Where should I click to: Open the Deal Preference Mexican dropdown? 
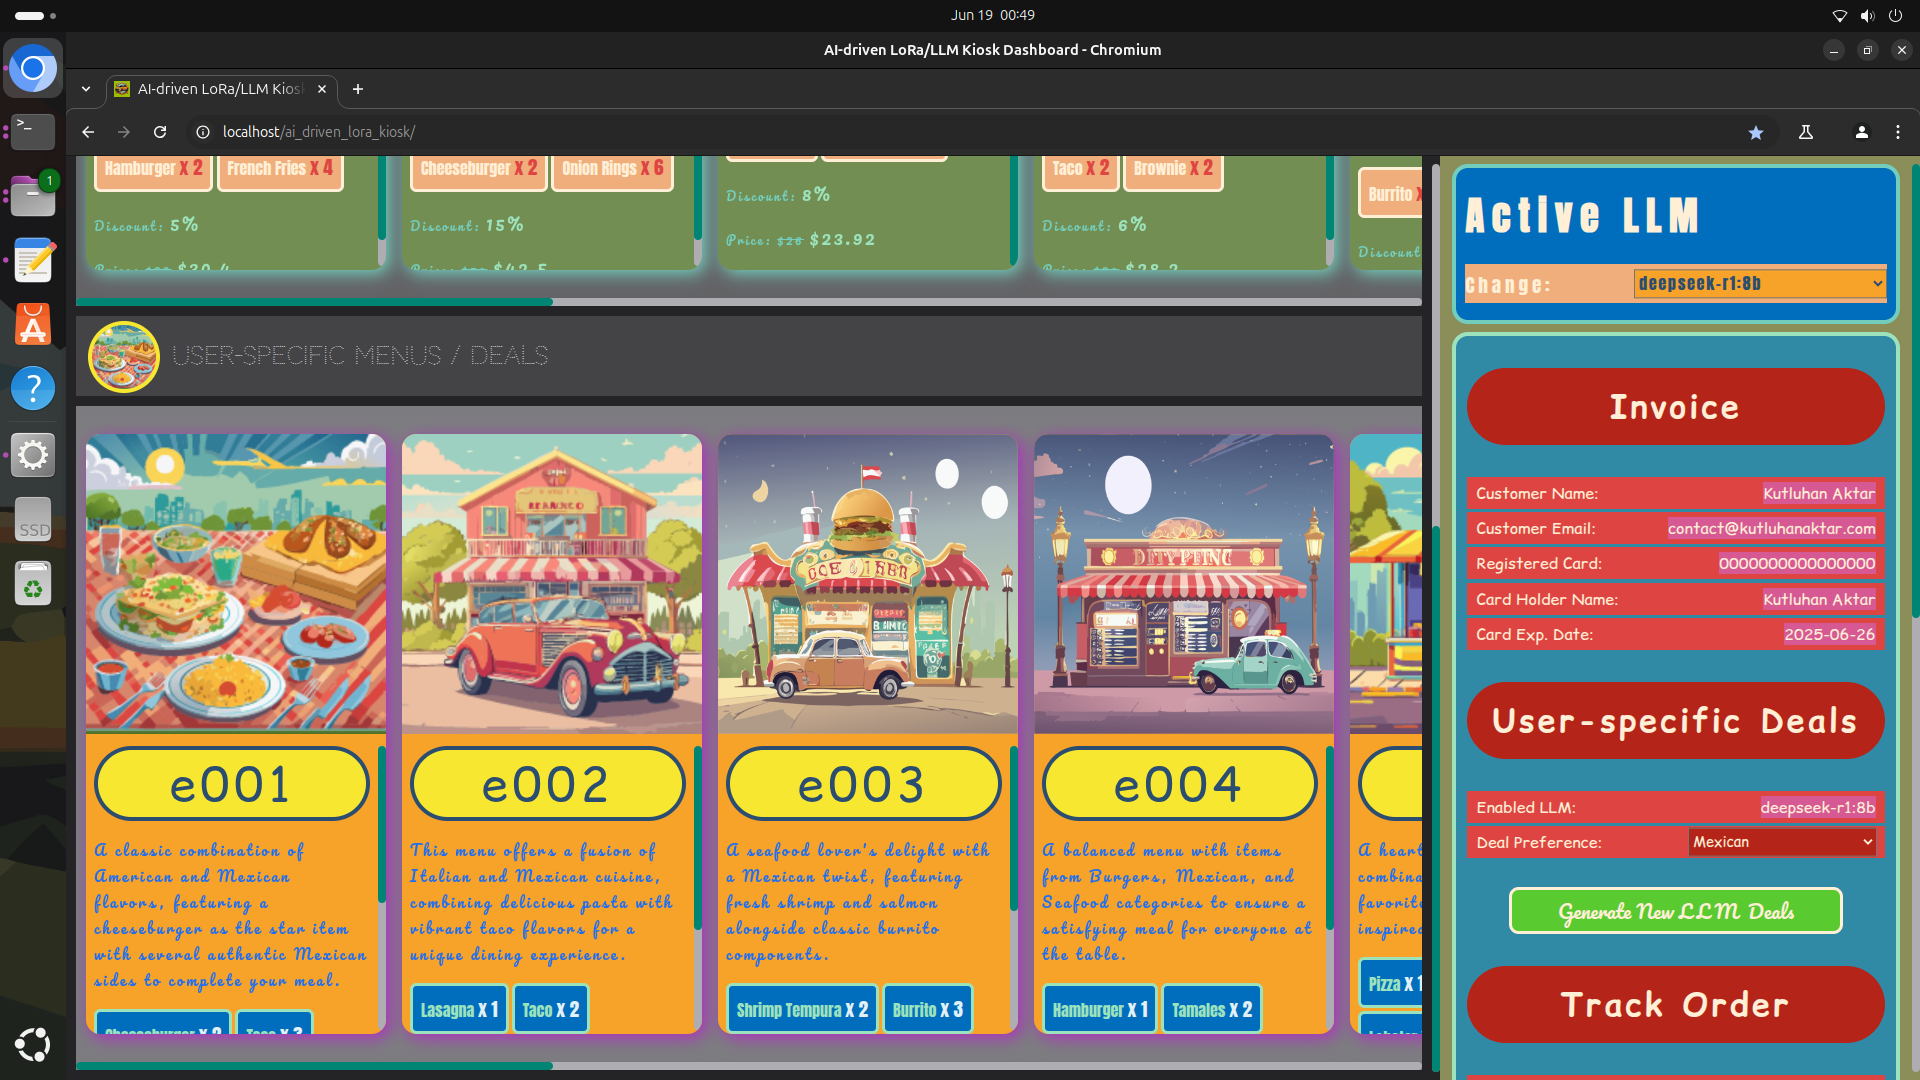coord(1781,842)
